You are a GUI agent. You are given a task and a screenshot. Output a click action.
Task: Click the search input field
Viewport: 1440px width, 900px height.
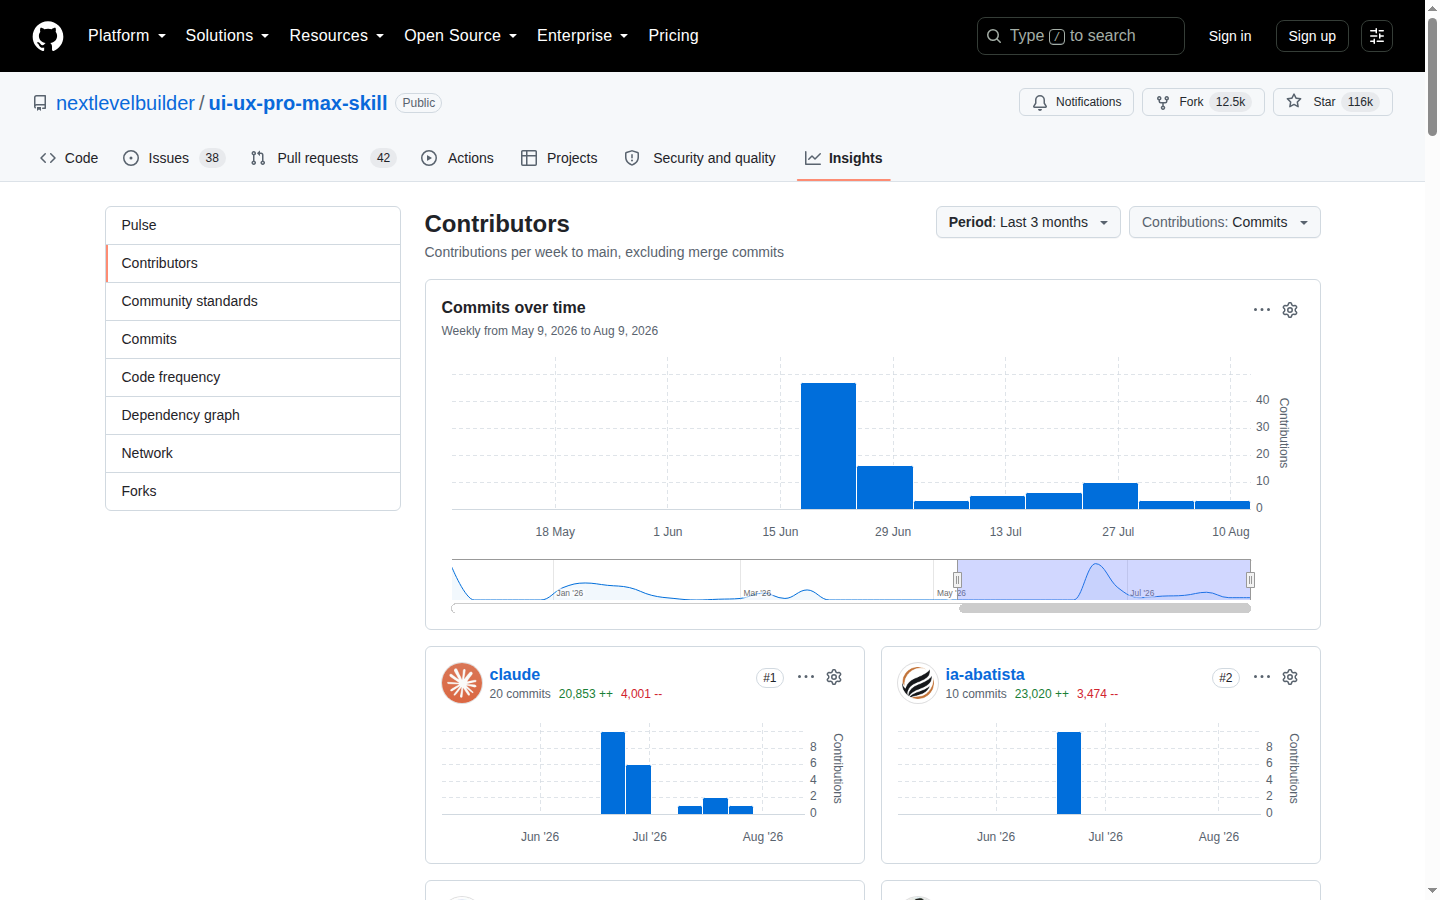(x=1081, y=36)
